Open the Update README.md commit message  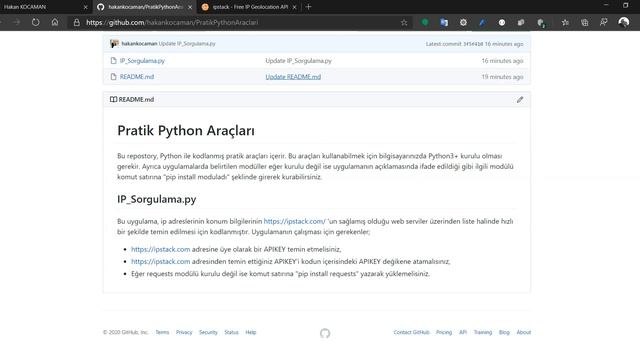pyautogui.click(x=293, y=77)
